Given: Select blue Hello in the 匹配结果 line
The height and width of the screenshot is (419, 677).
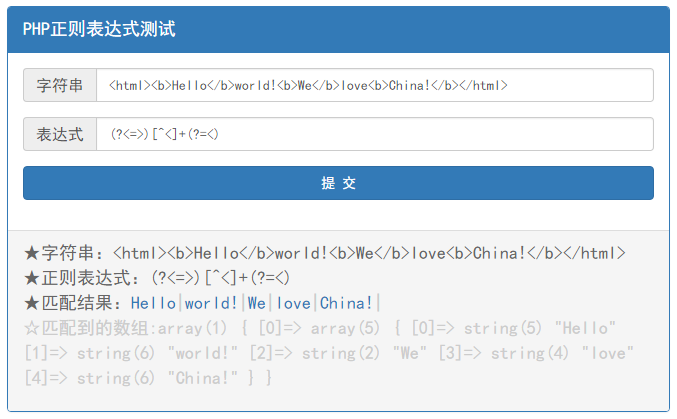Looking at the screenshot, I should point(153,303).
